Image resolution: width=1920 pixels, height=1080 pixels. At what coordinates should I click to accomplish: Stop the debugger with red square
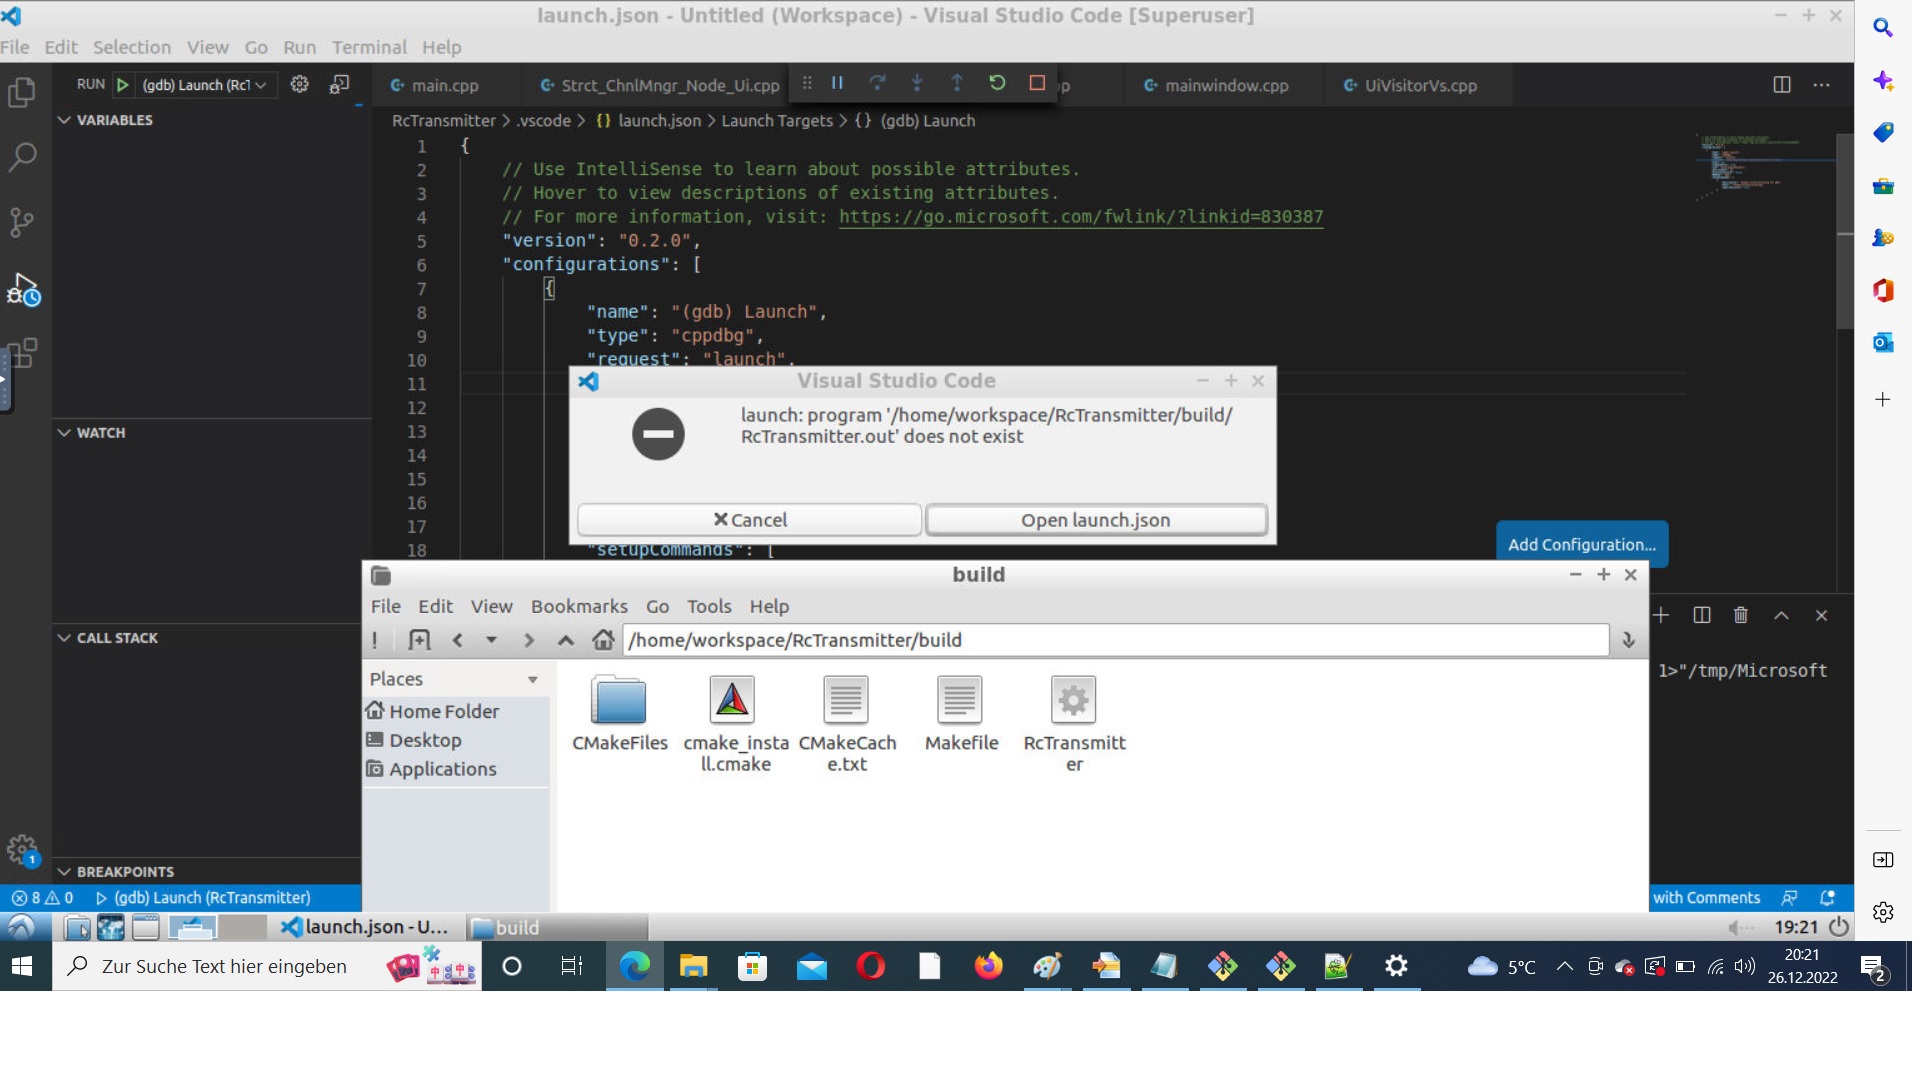point(1037,84)
